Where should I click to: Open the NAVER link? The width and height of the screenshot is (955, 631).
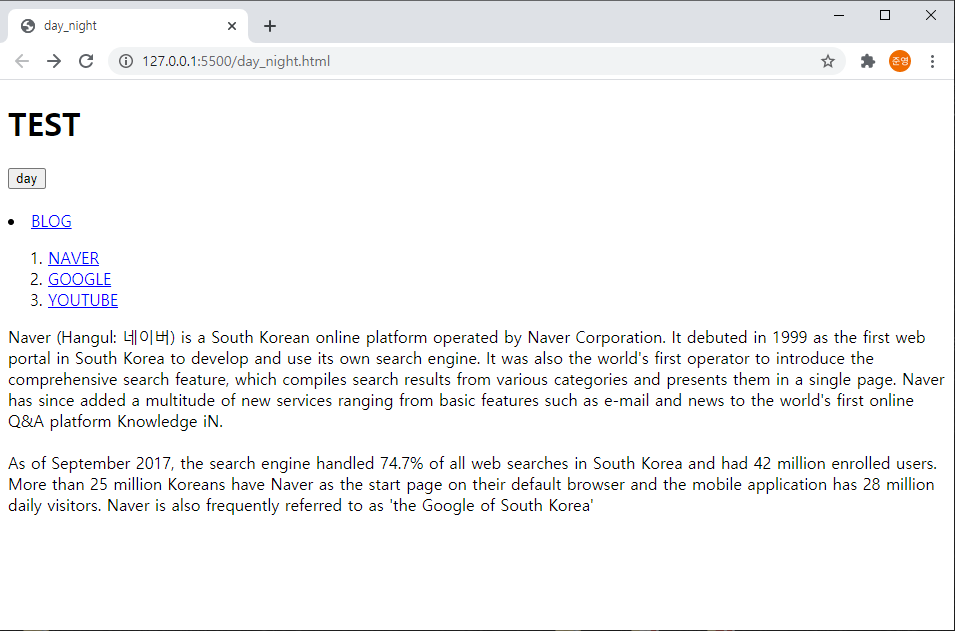click(x=73, y=258)
